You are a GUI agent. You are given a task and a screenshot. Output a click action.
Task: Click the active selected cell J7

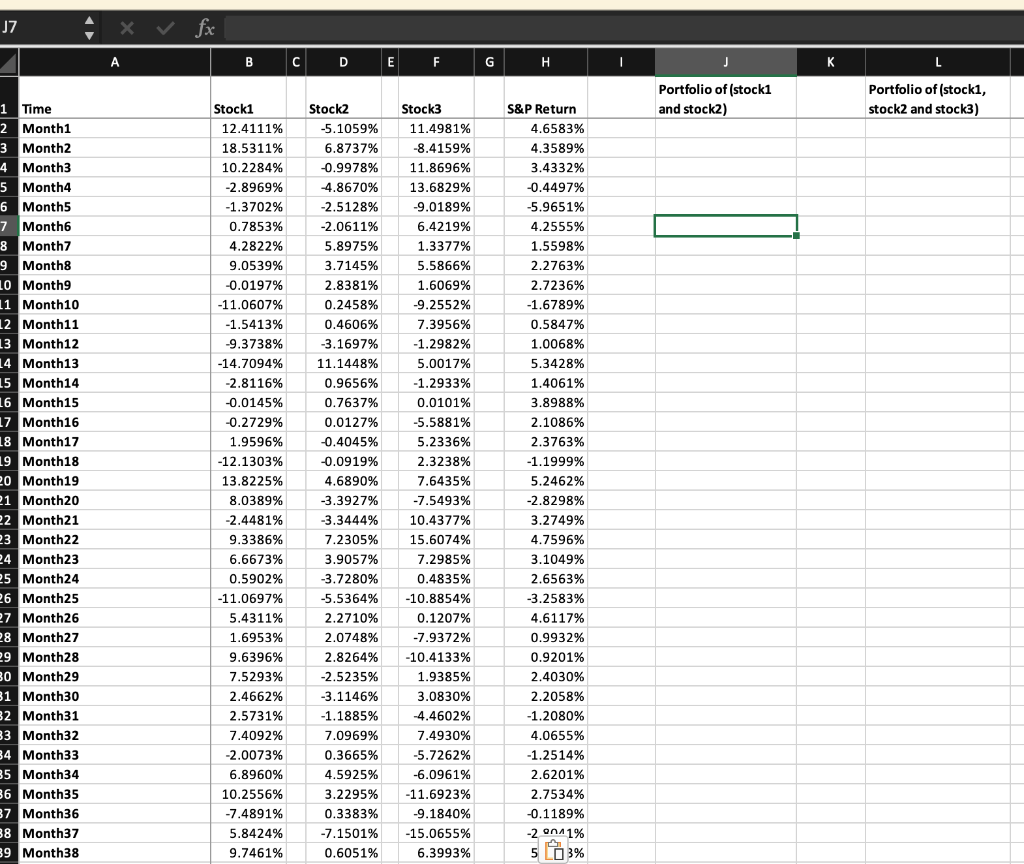pyautogui.click(x=726, y=226)
